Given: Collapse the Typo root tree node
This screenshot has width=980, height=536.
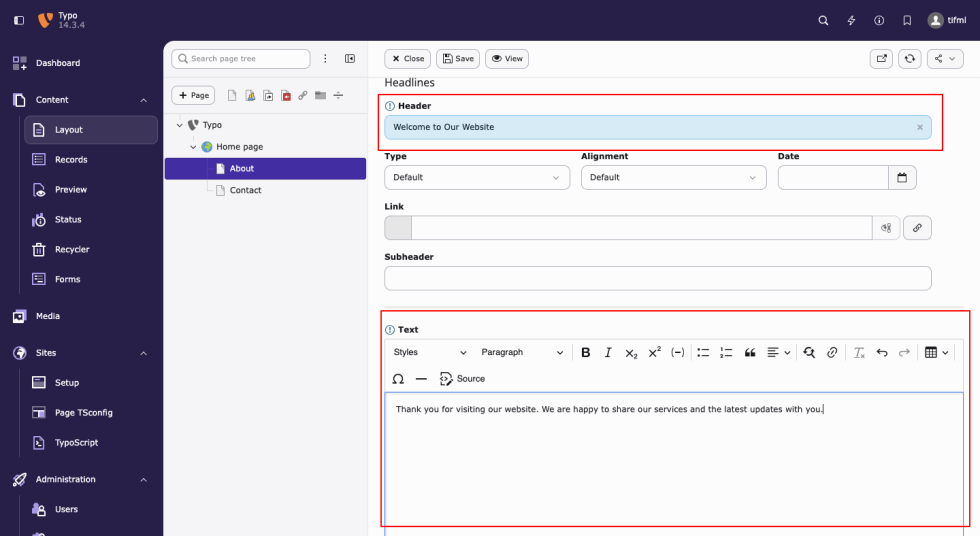Looking at the screenshot, I should (179, 125).
